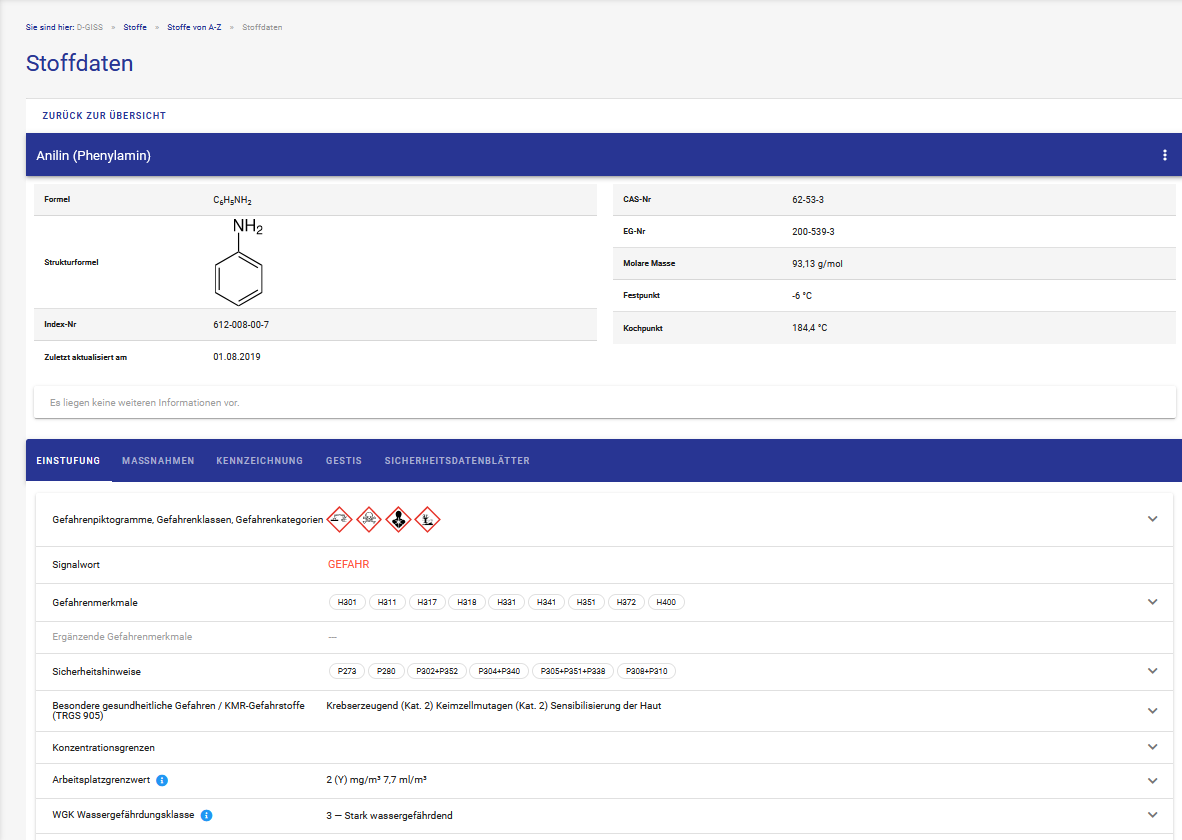
Task: Click the health hazard pictogram
Action: pos(398,520)
